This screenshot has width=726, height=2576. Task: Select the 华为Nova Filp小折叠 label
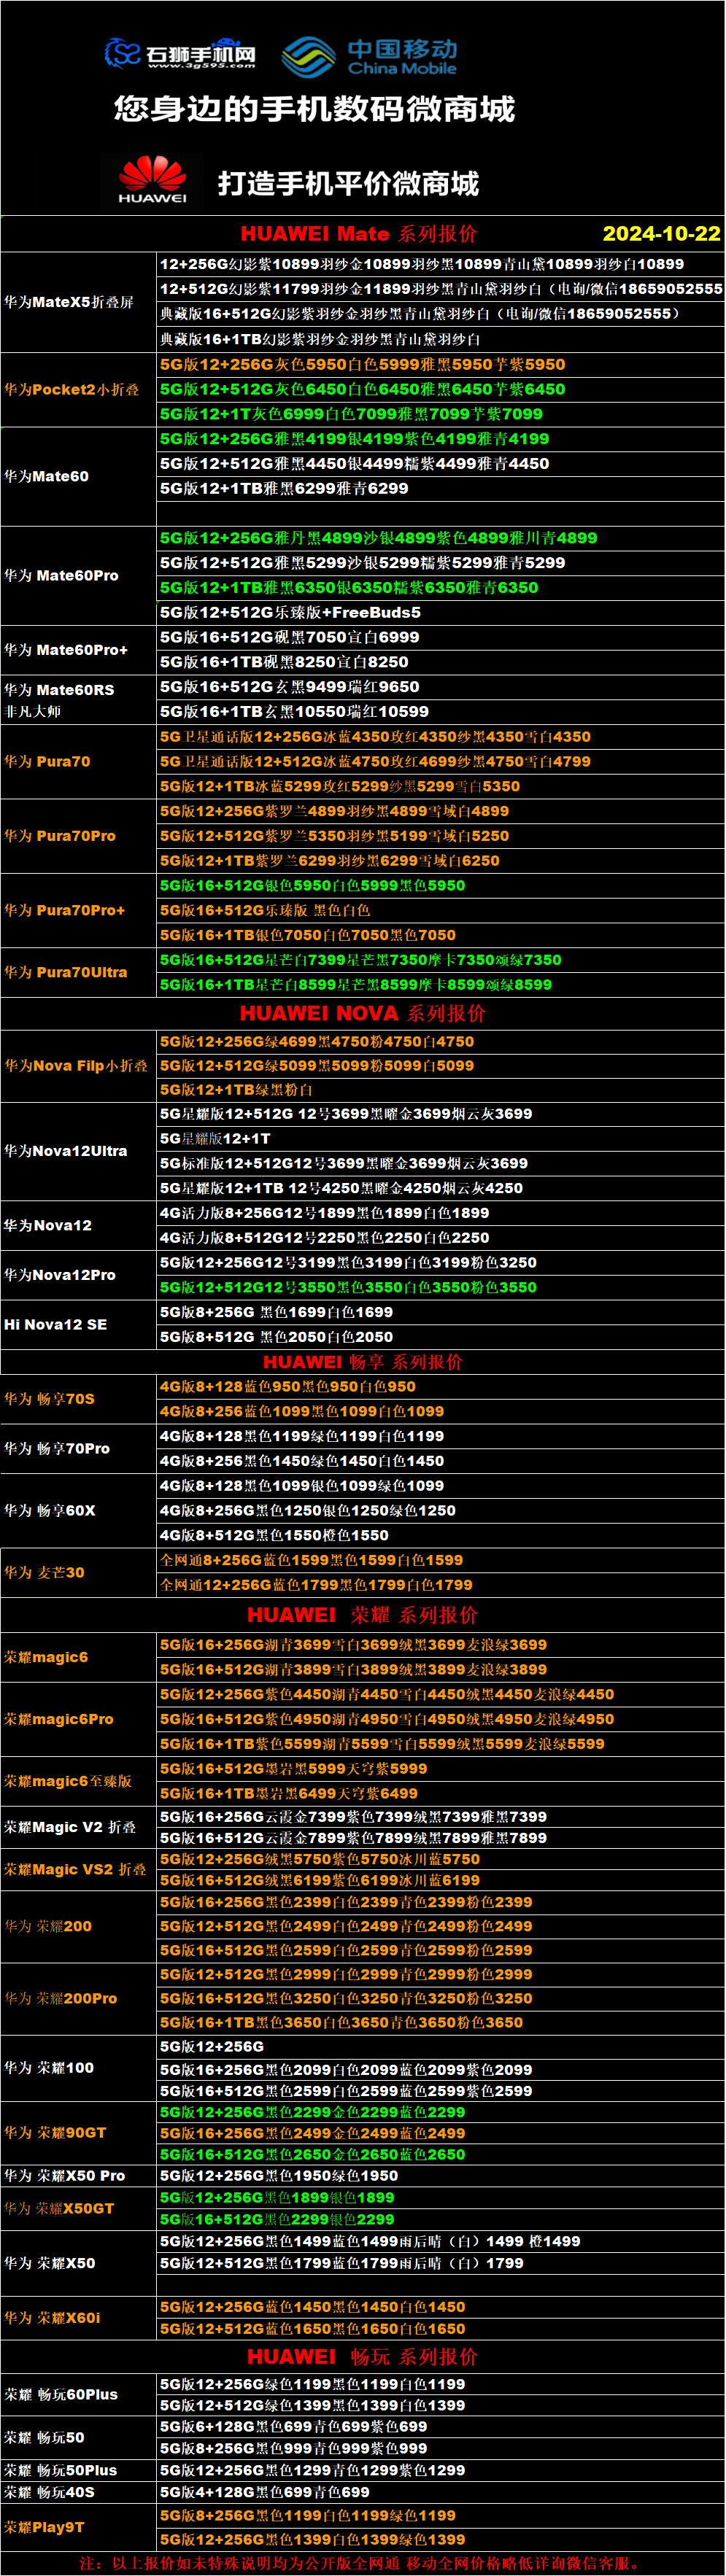[76, 1066]
